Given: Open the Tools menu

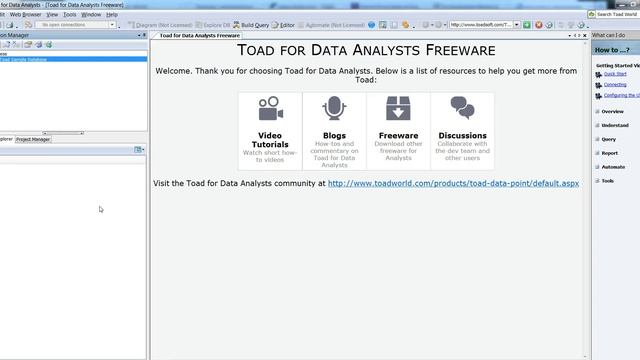Looking at the screenshot, I should (69, 14).
